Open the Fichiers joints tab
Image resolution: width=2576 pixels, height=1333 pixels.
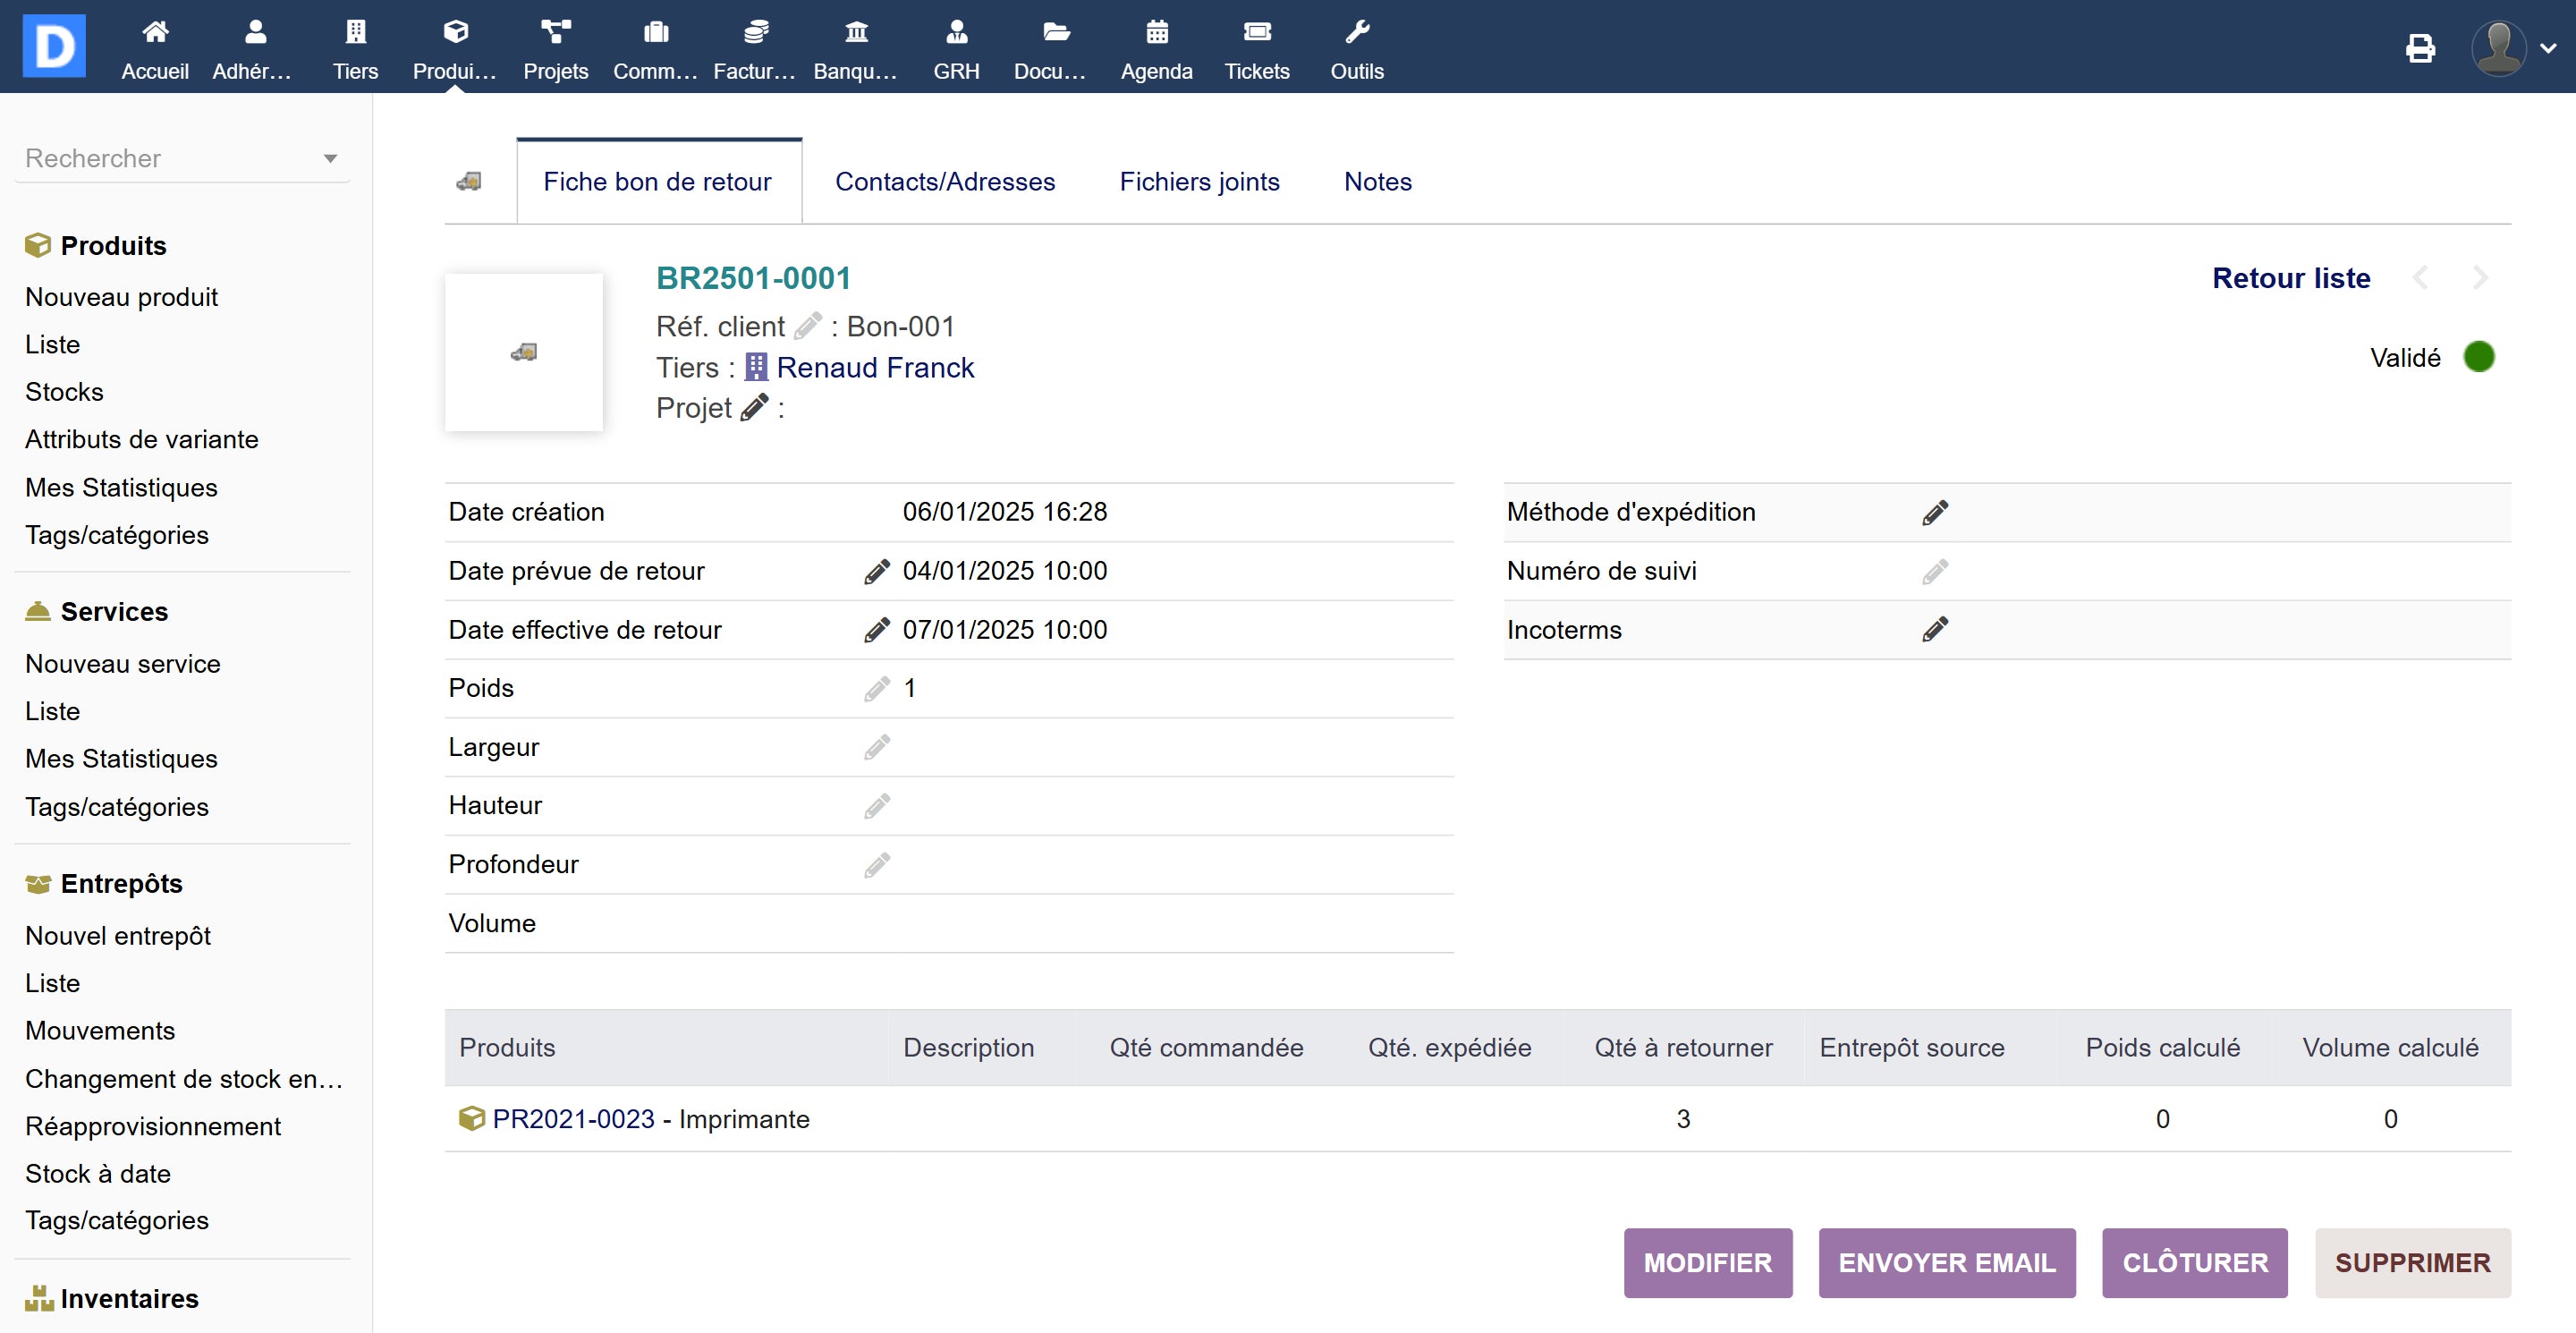(1198, 182)
